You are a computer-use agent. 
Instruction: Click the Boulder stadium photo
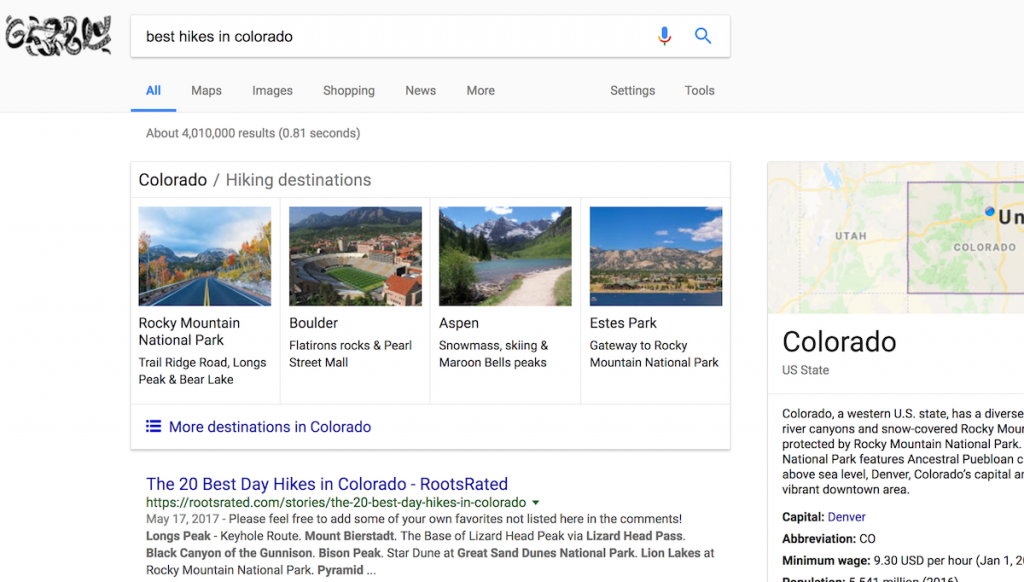click(355, 256)
